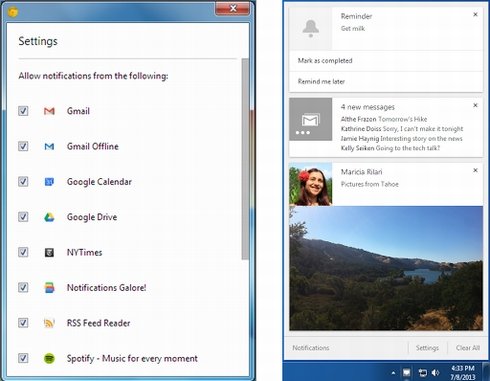Click the RSS Feed Reader orange icon

click(49, 323)
